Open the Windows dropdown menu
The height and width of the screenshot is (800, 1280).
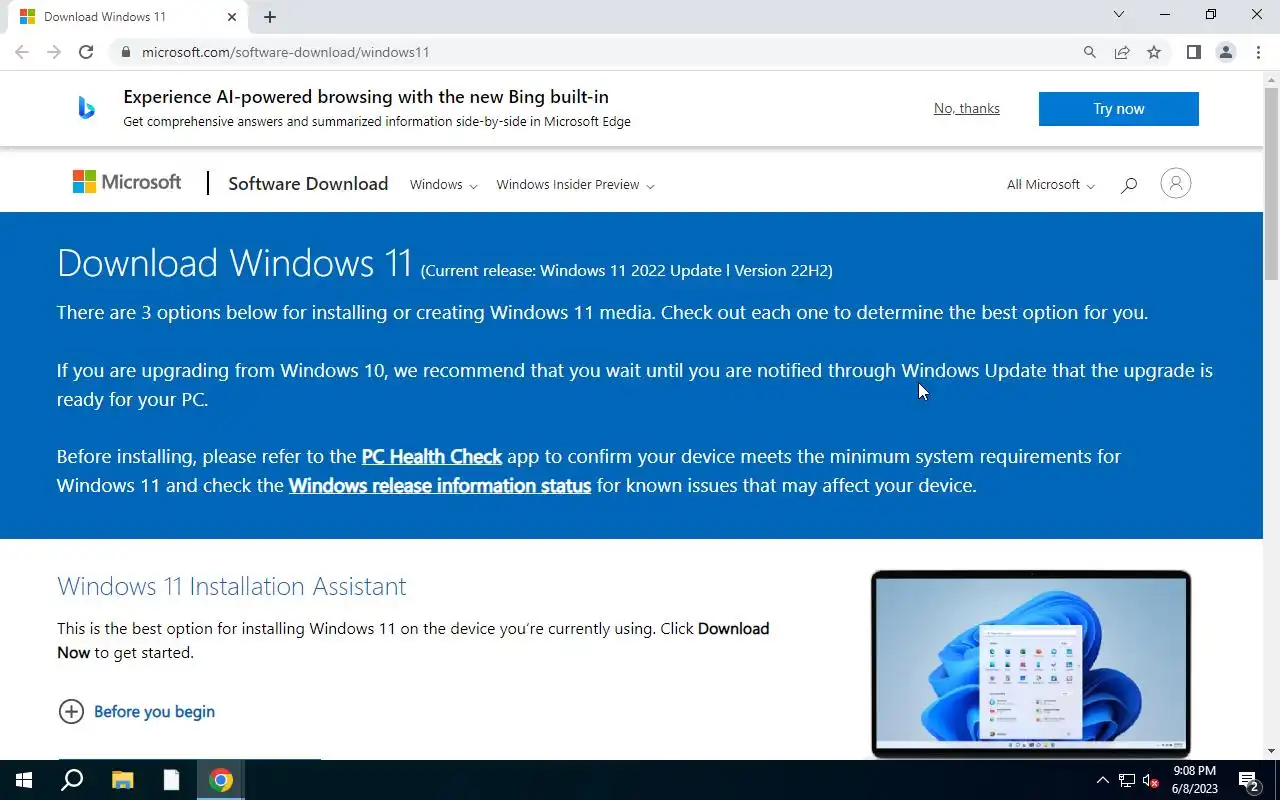[443, 185]
